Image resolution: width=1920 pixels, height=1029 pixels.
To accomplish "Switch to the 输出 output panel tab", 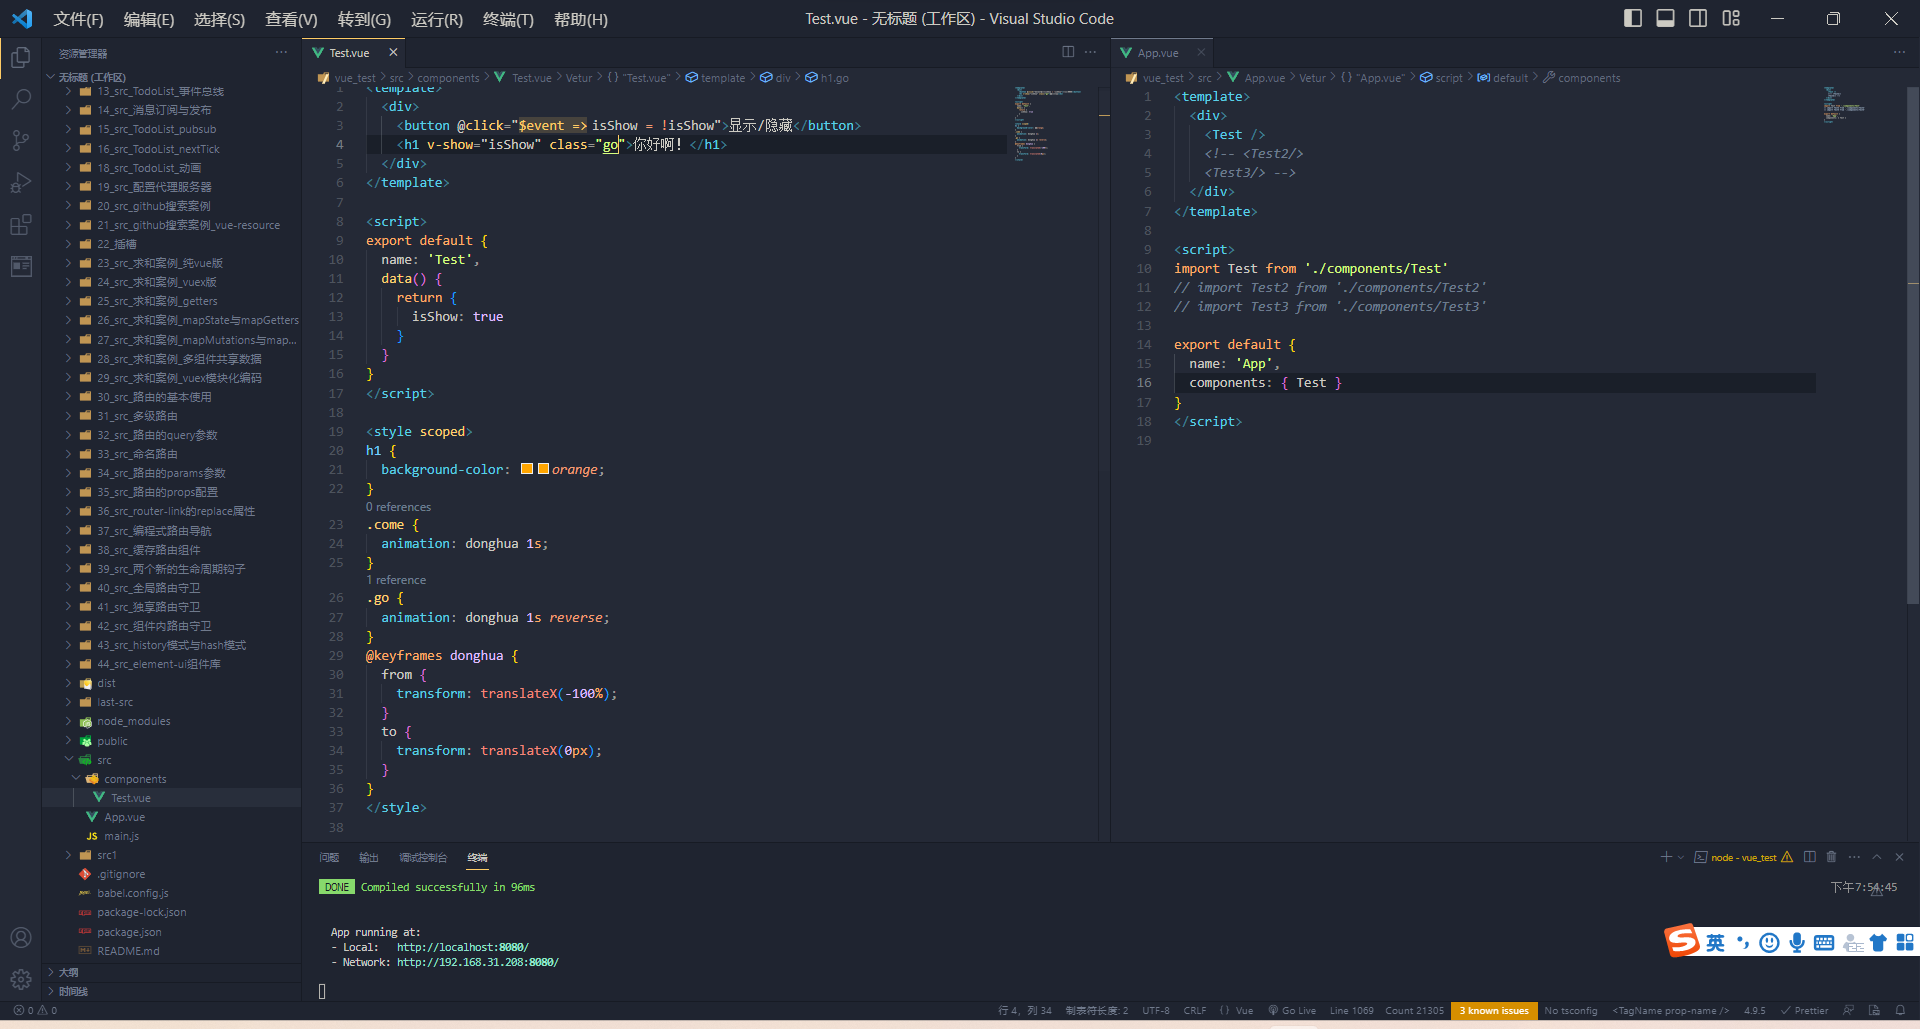I will pos(369,857).
